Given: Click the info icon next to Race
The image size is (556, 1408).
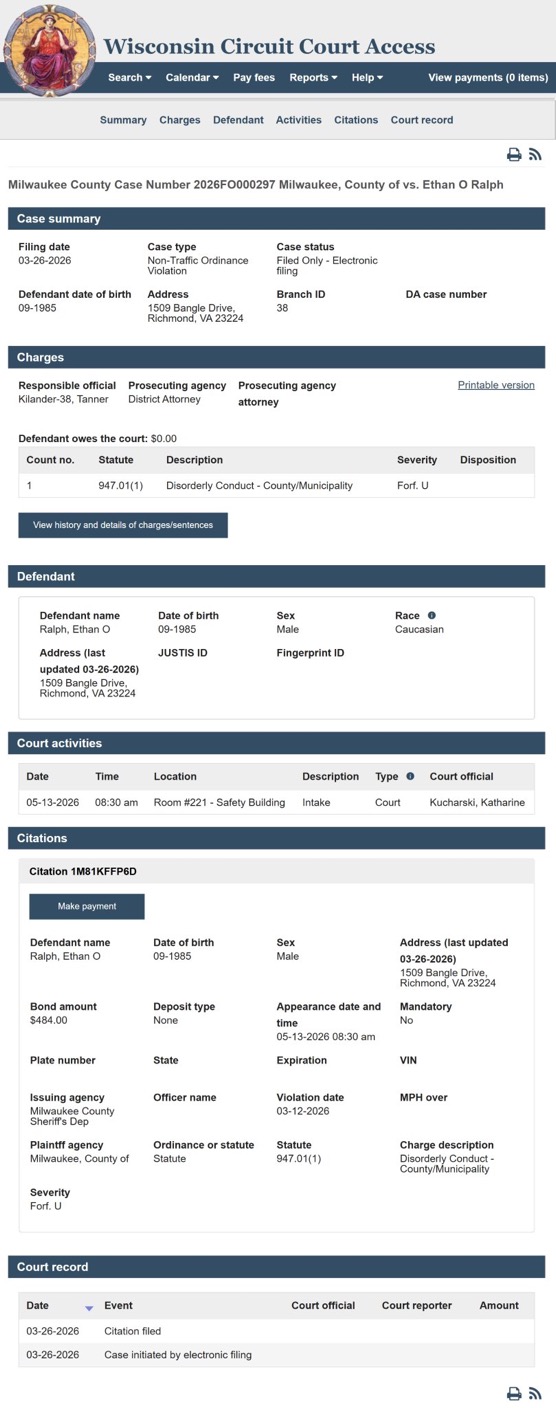Looking at the screenshot, I should 432,615.
